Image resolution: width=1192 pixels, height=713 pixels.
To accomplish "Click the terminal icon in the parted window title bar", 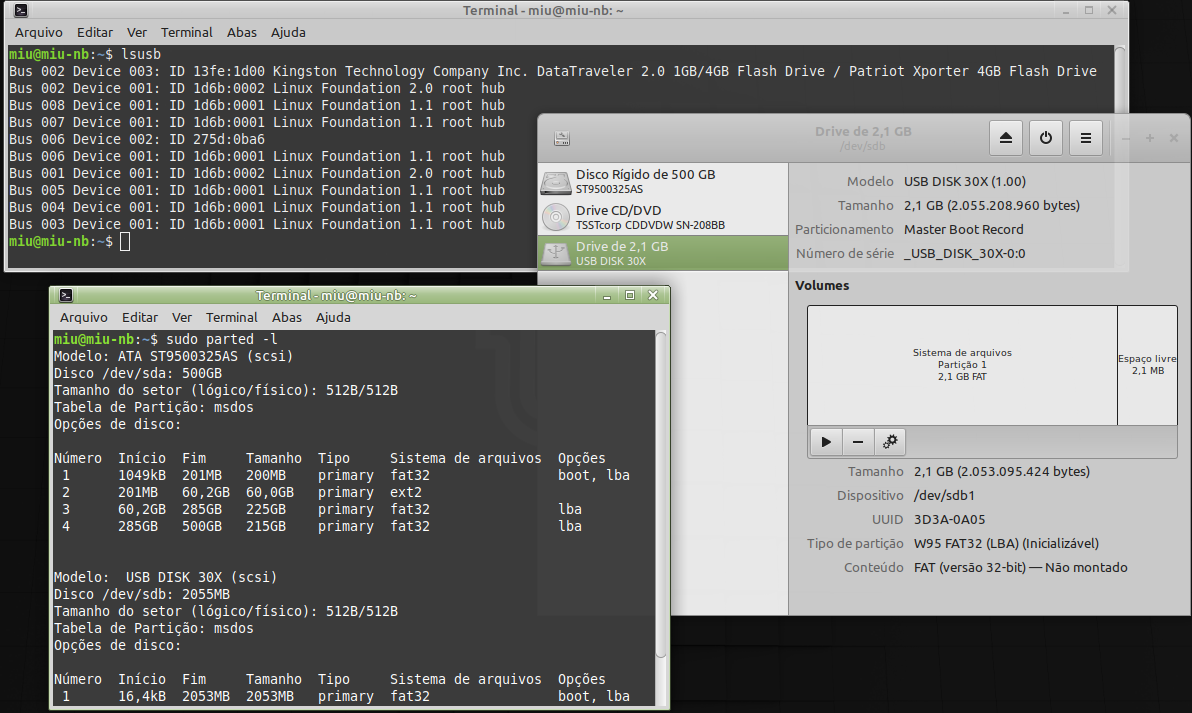I will point(66,296).
